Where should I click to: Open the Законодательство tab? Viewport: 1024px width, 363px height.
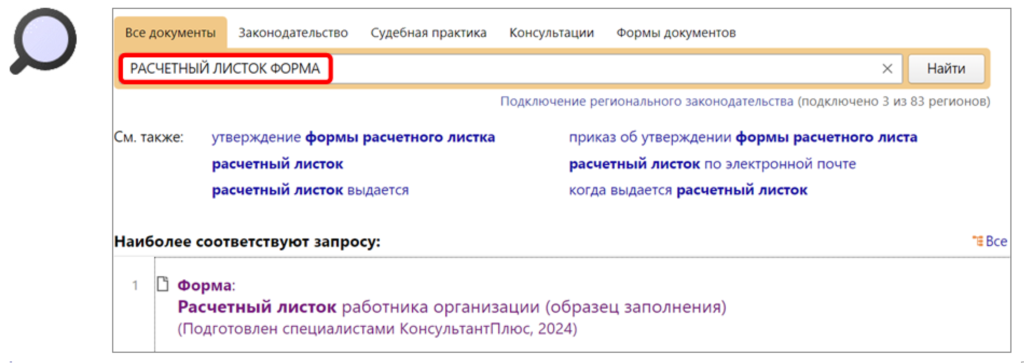click(x=293, y=33)
